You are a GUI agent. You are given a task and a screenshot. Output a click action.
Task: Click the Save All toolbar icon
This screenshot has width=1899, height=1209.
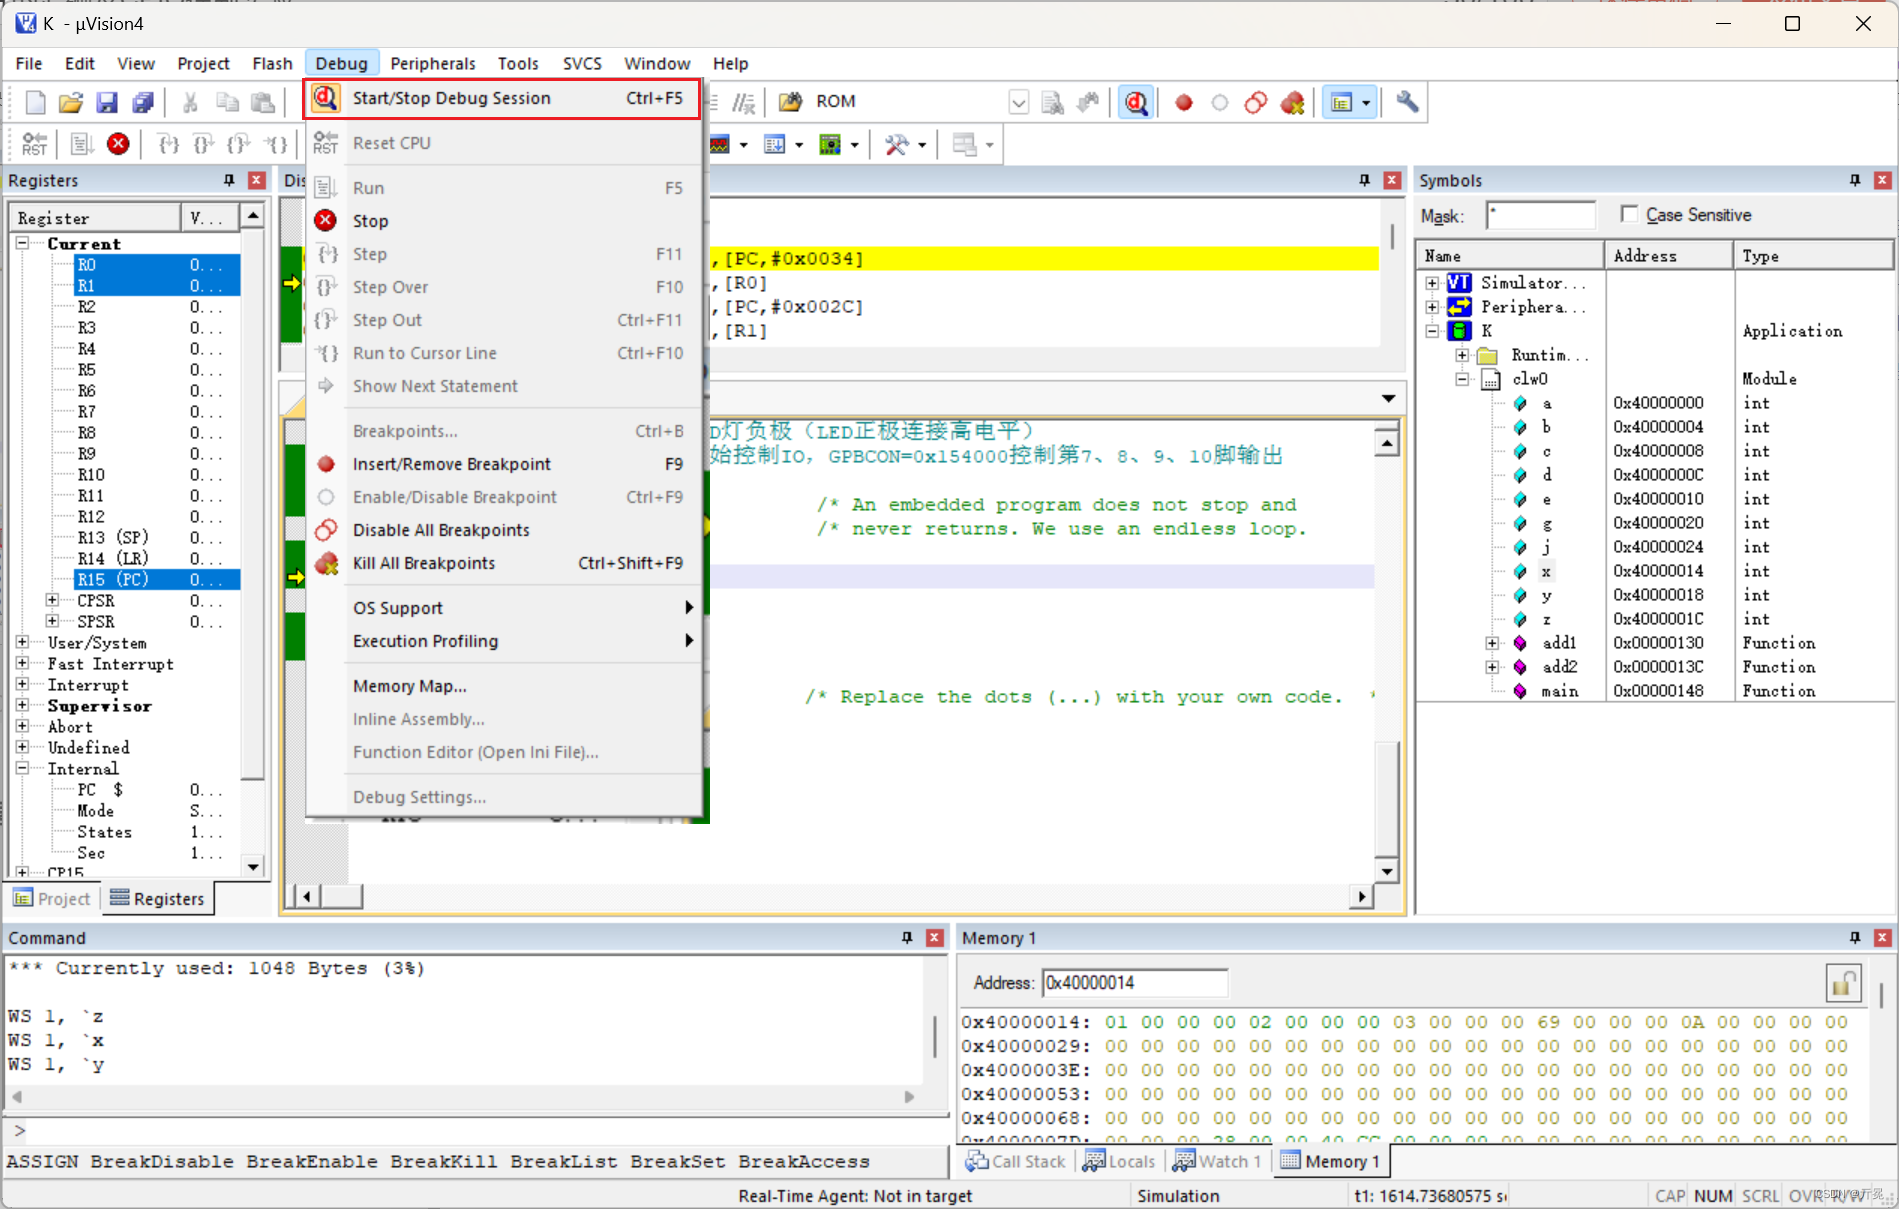click(143, 102)
